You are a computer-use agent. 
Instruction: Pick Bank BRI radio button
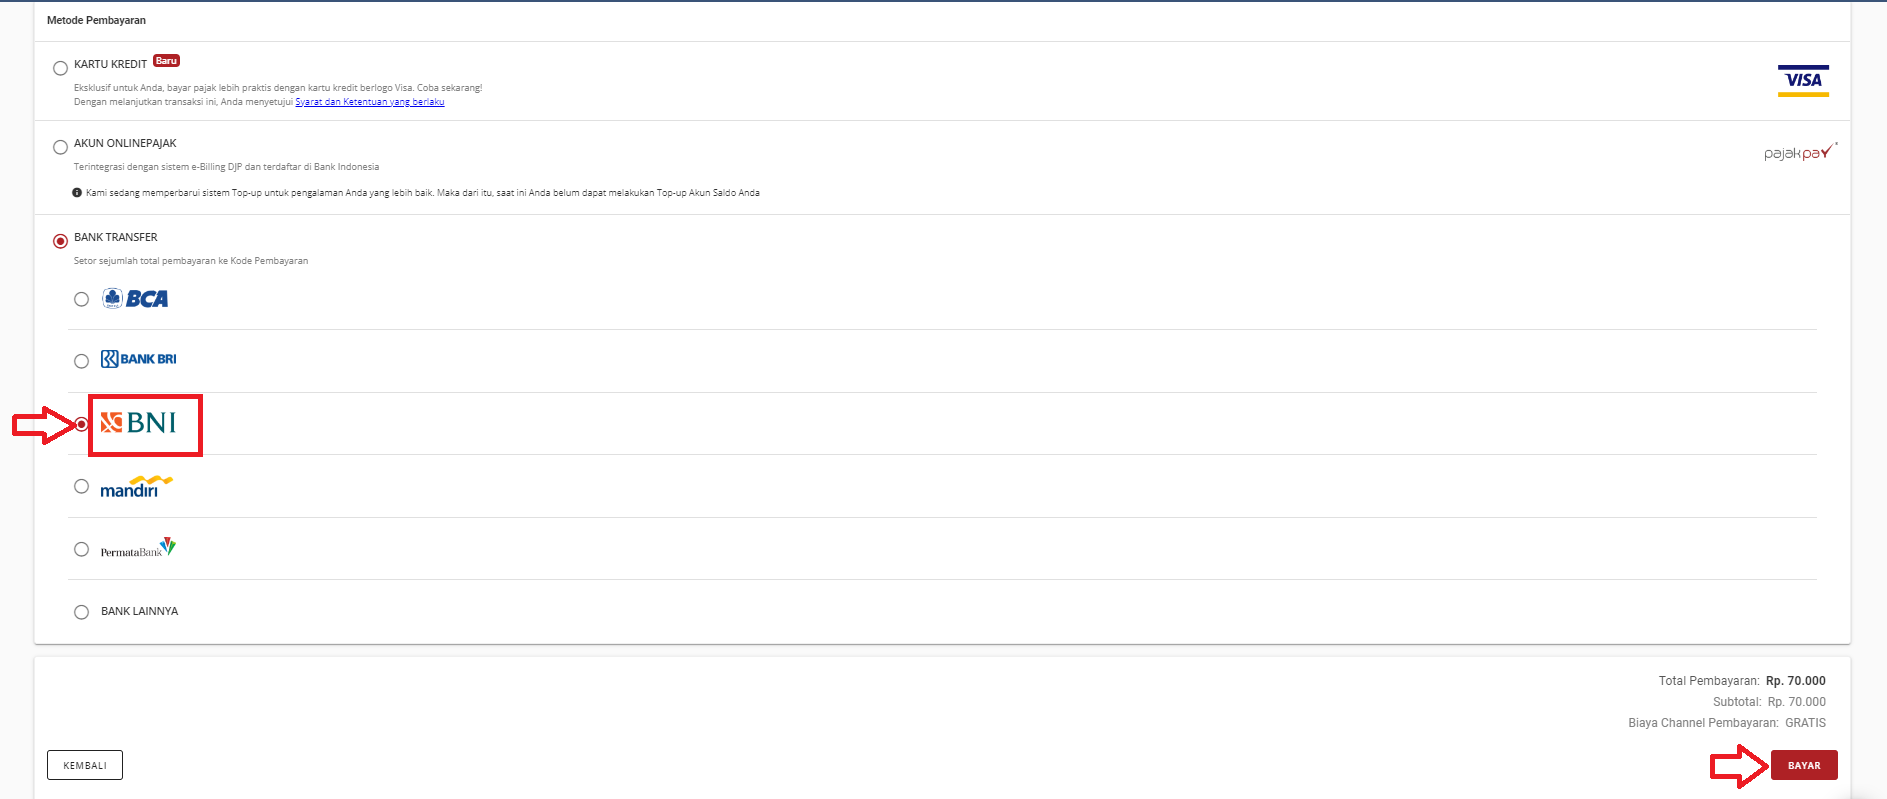point(81,361)
